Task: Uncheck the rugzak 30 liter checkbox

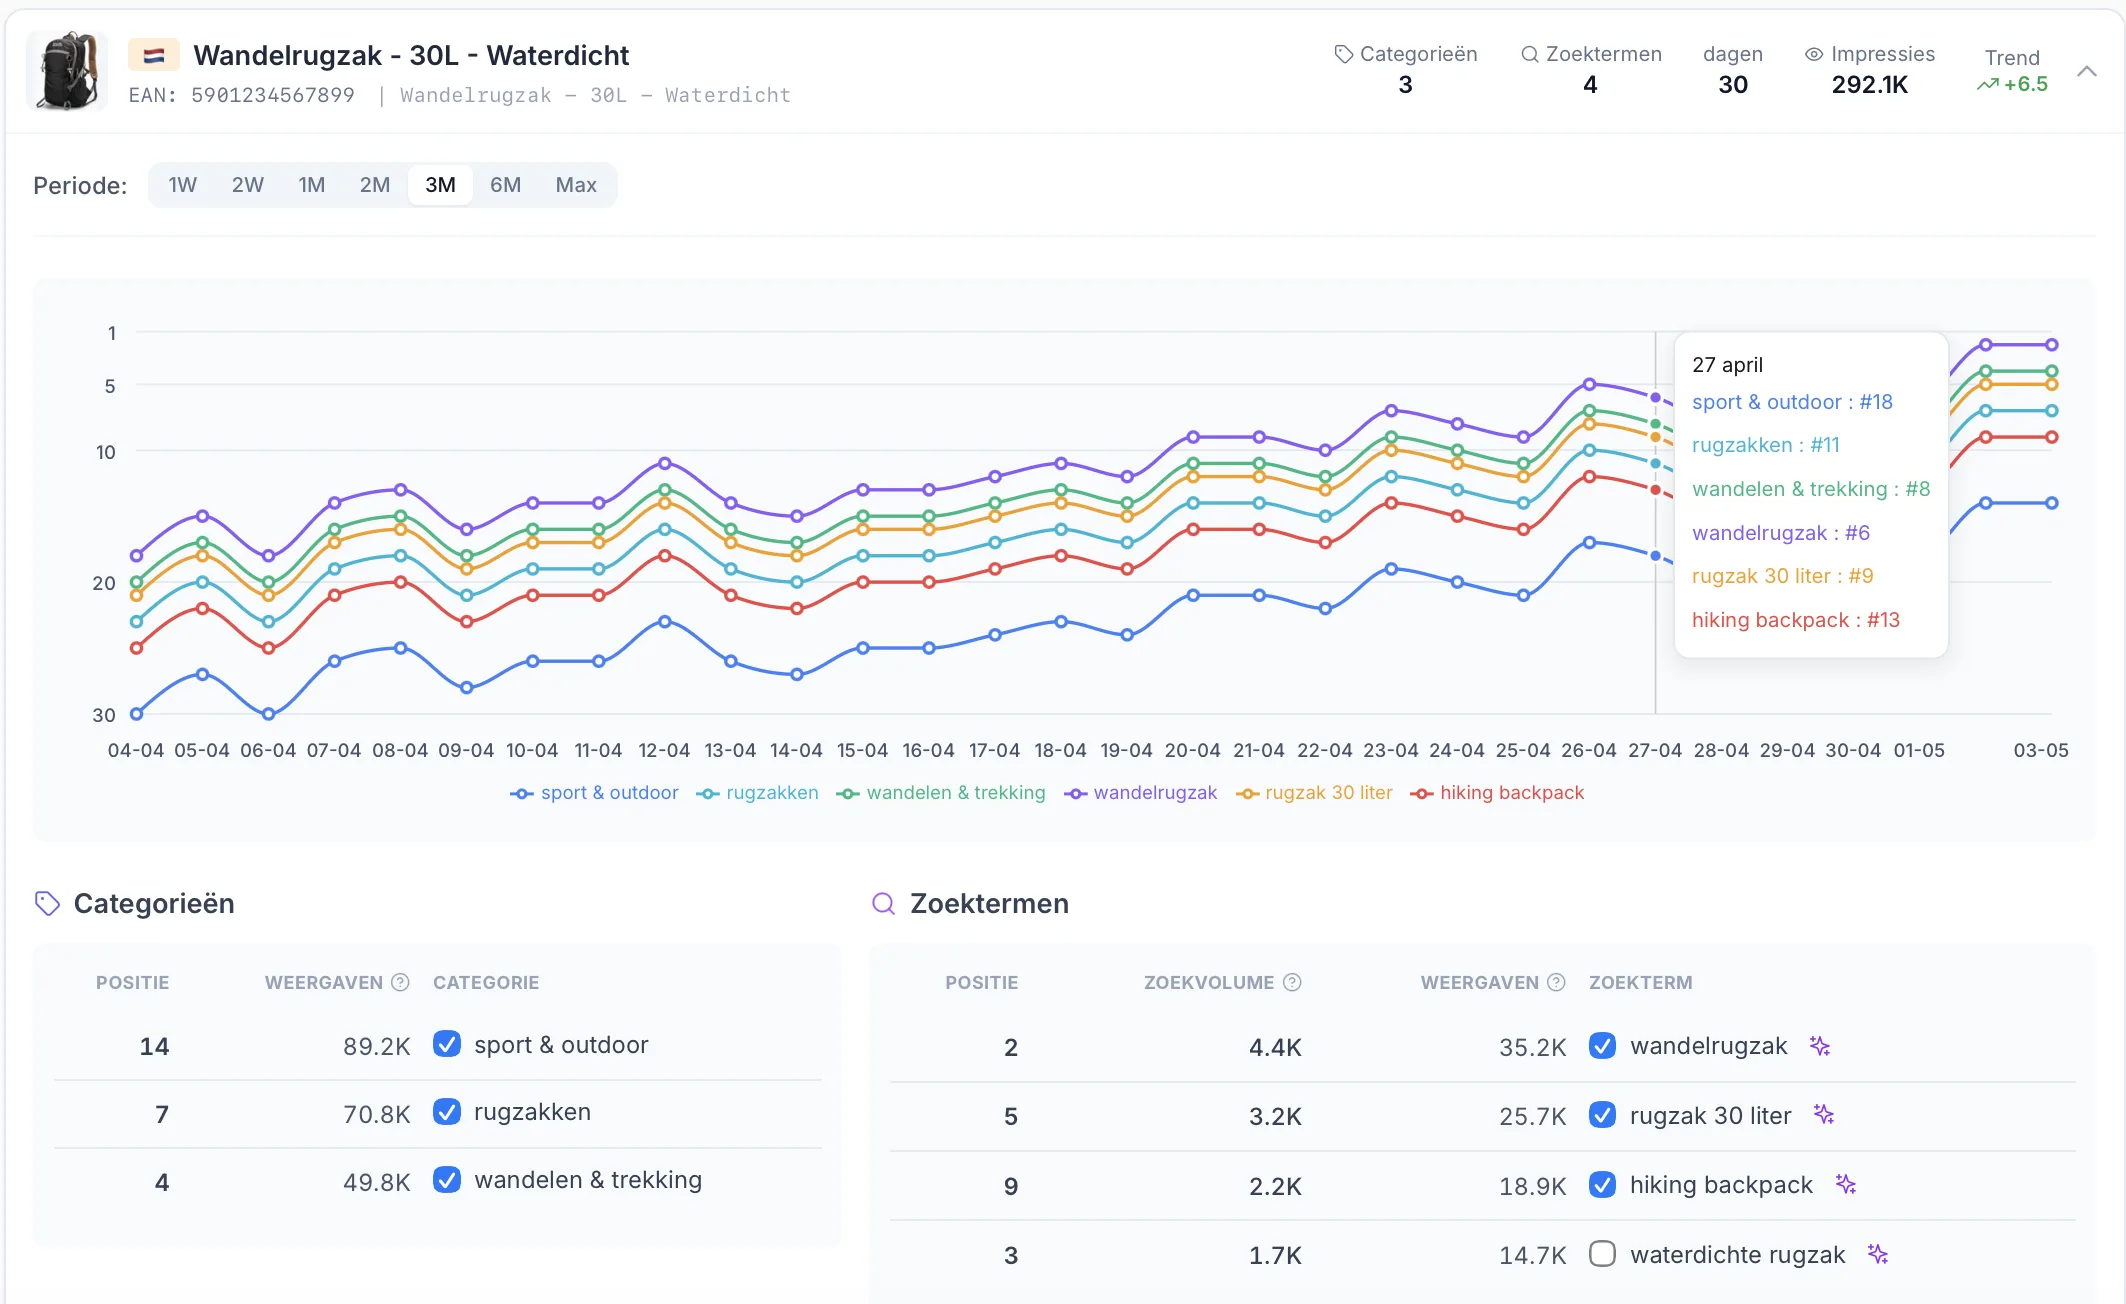Action: [1602, 1115]
